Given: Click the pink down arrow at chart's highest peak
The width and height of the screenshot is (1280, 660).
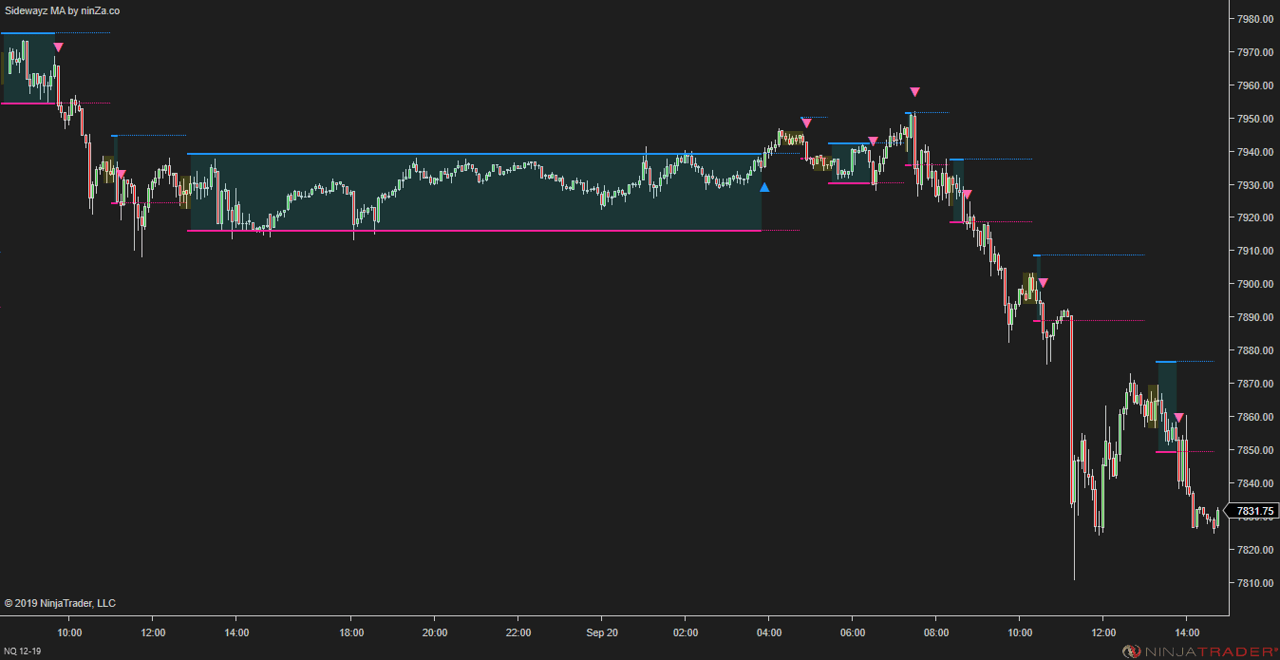Looking at the screenshot, I should (914, 92).
